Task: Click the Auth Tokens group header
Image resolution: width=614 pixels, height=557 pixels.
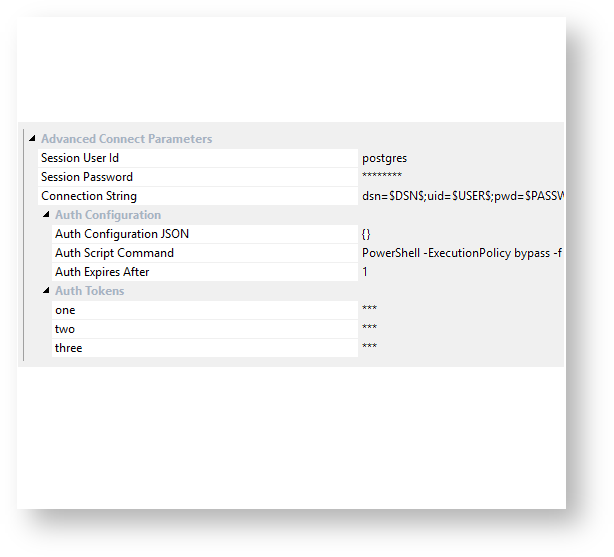Action: click(x=90, y=291)
